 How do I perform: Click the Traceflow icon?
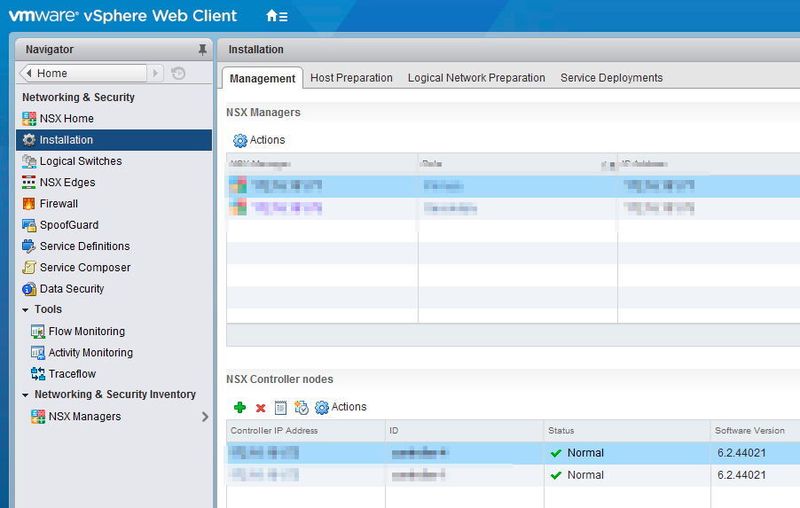click(38, 374)
